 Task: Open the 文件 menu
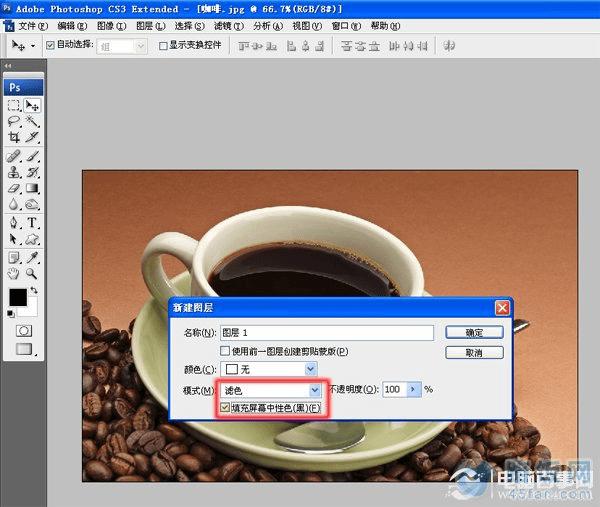click(x=33, y=26)
